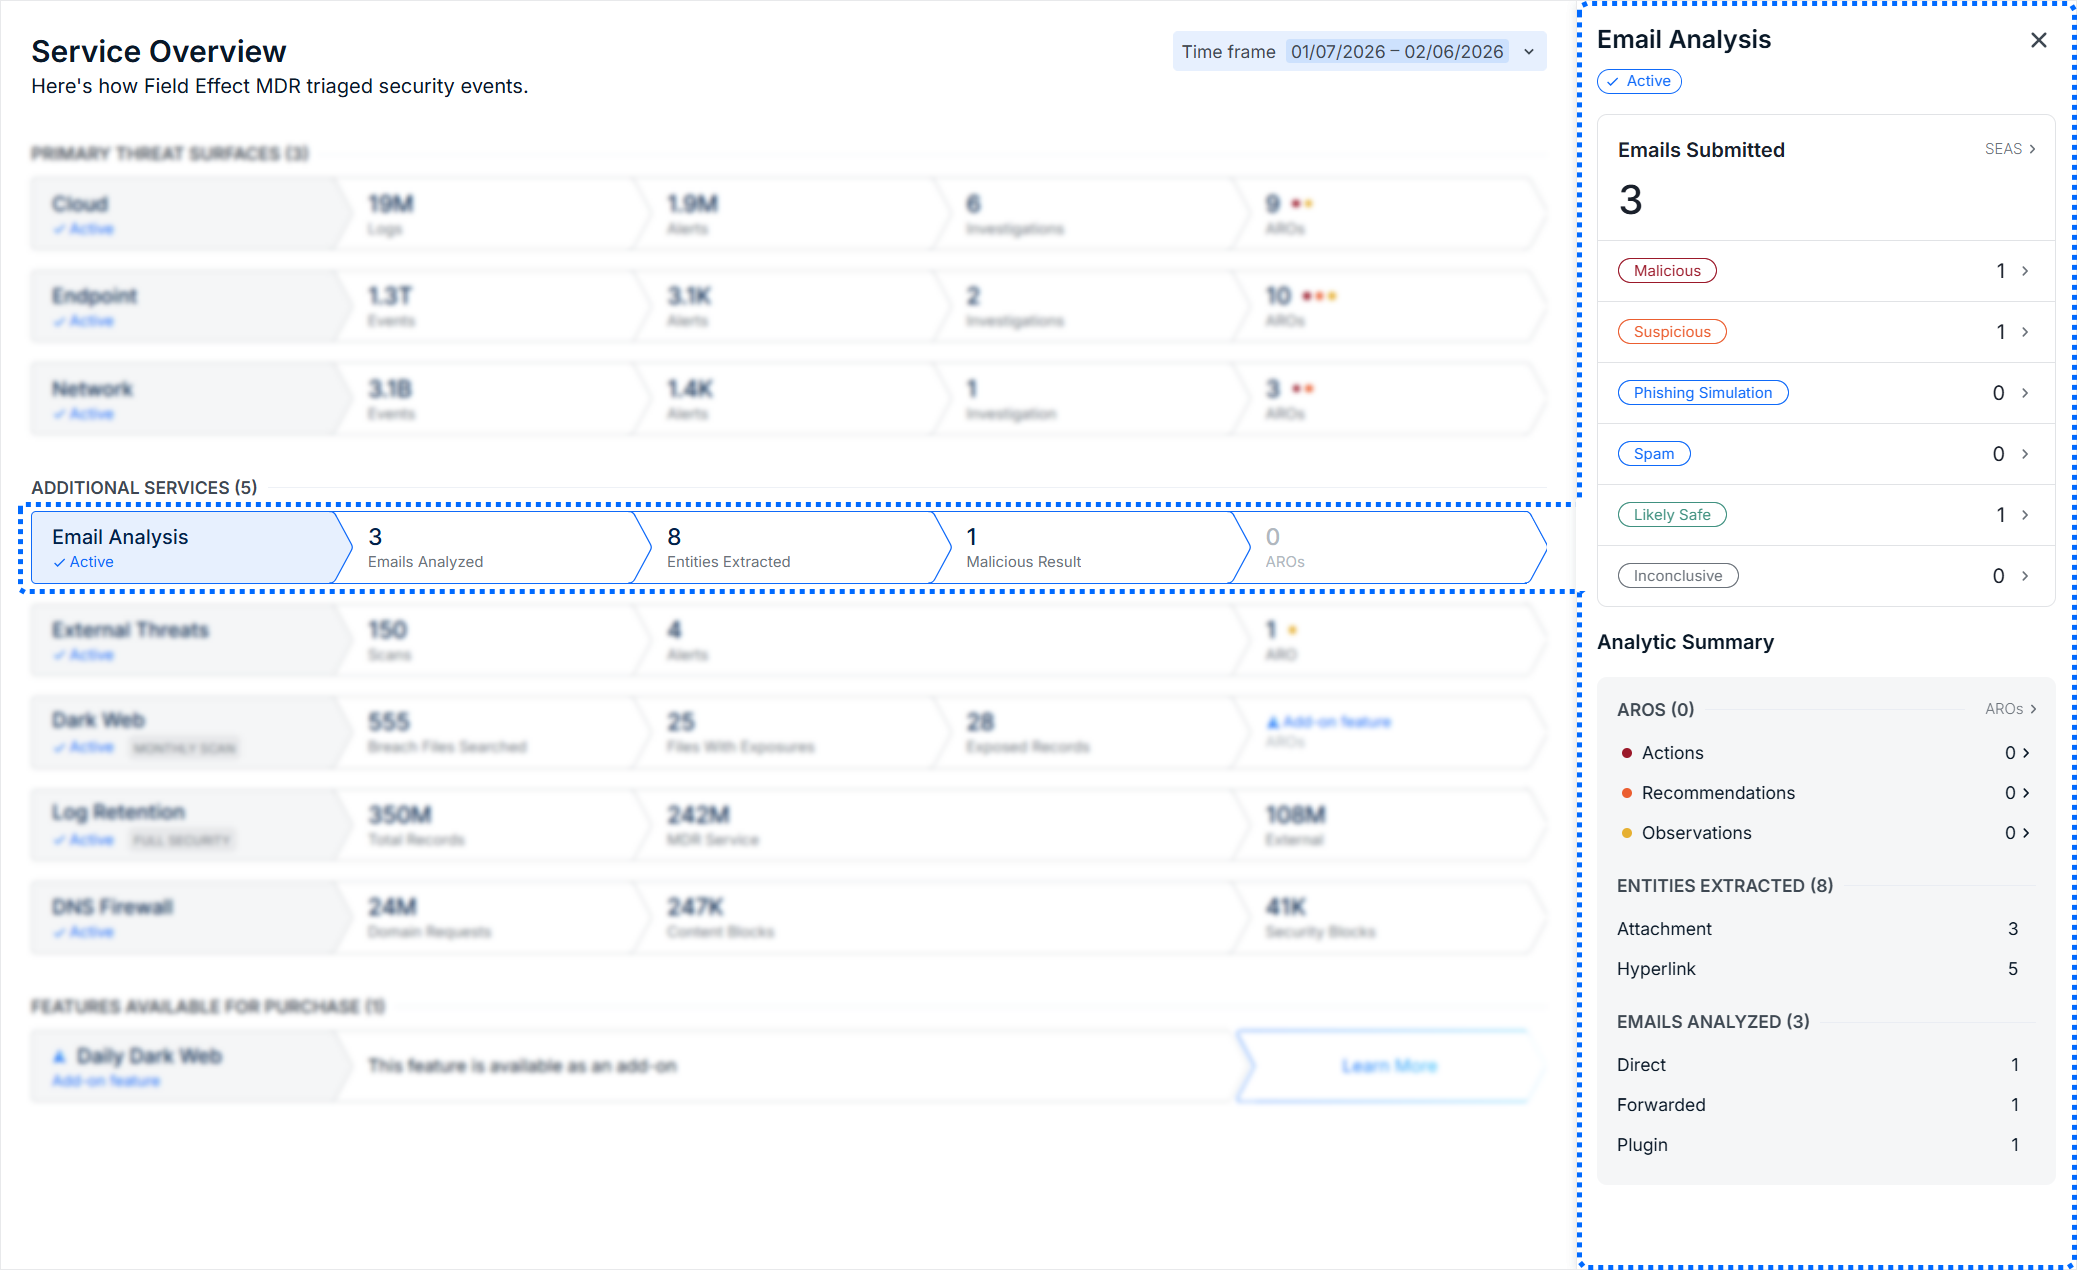The image size is (2077, 1270).
Task: Open the Phishing Simulation tag row
Action: (1702, 393)
